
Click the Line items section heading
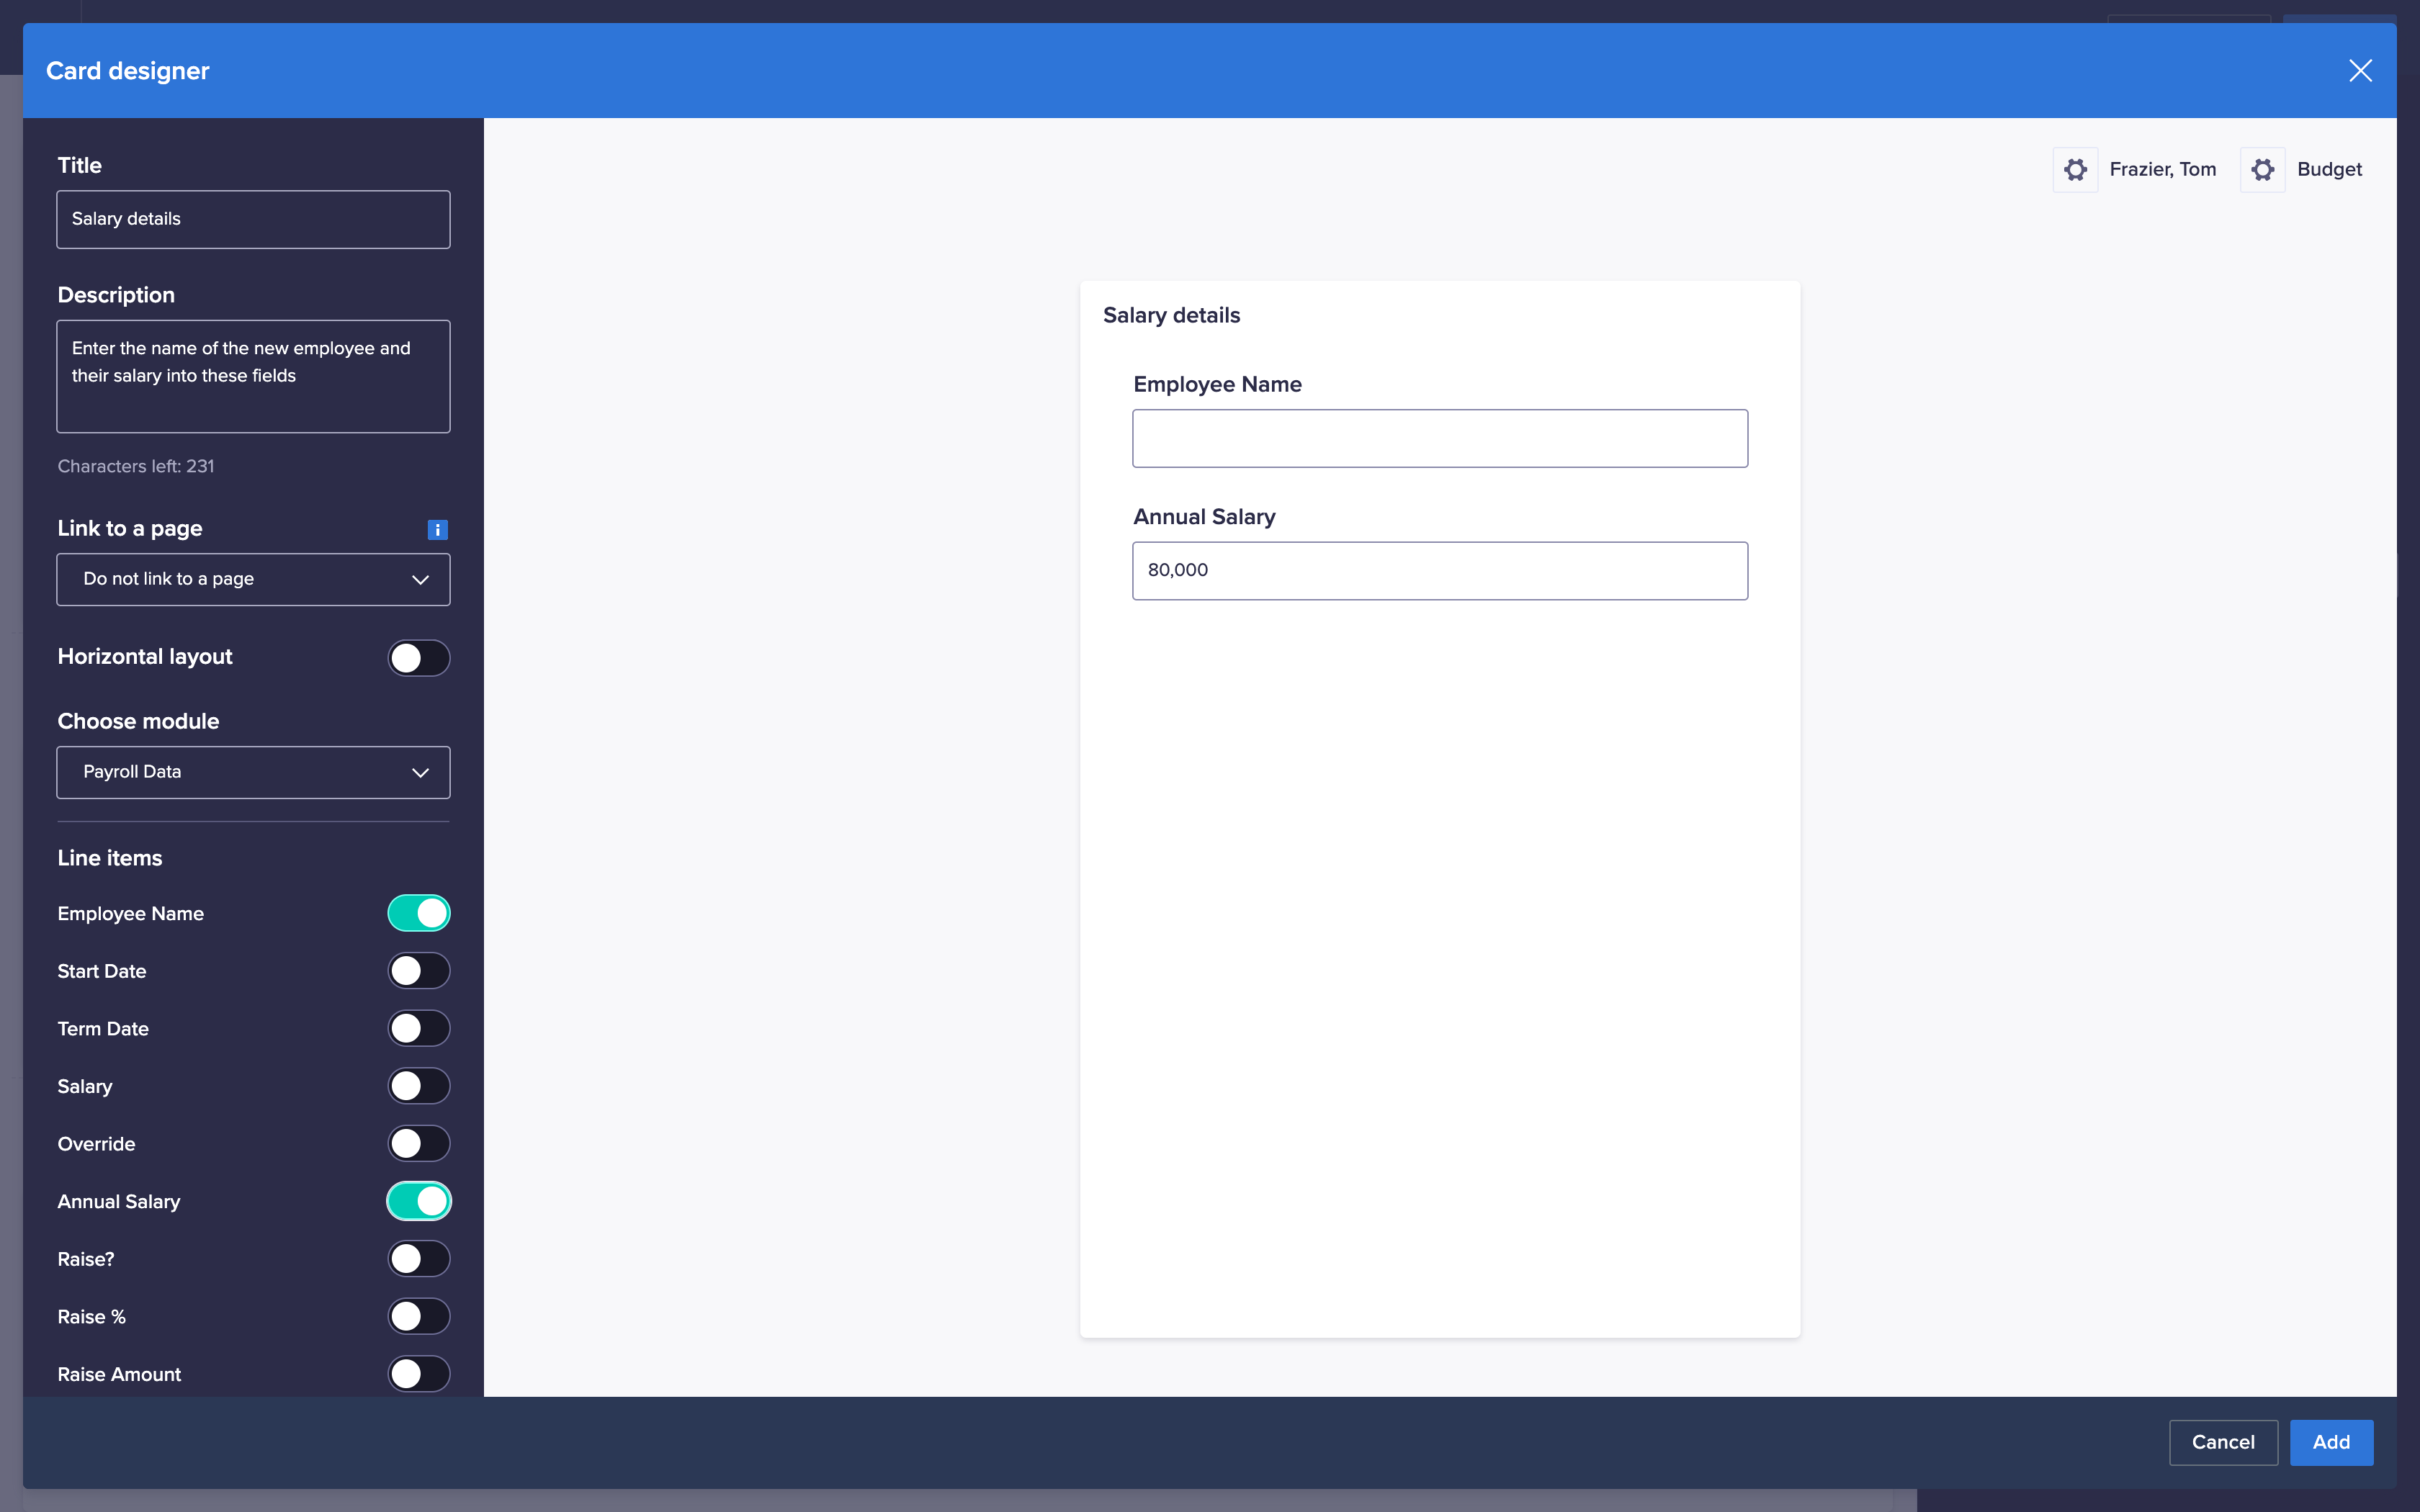pyautogui.click(x=110, y=858)
